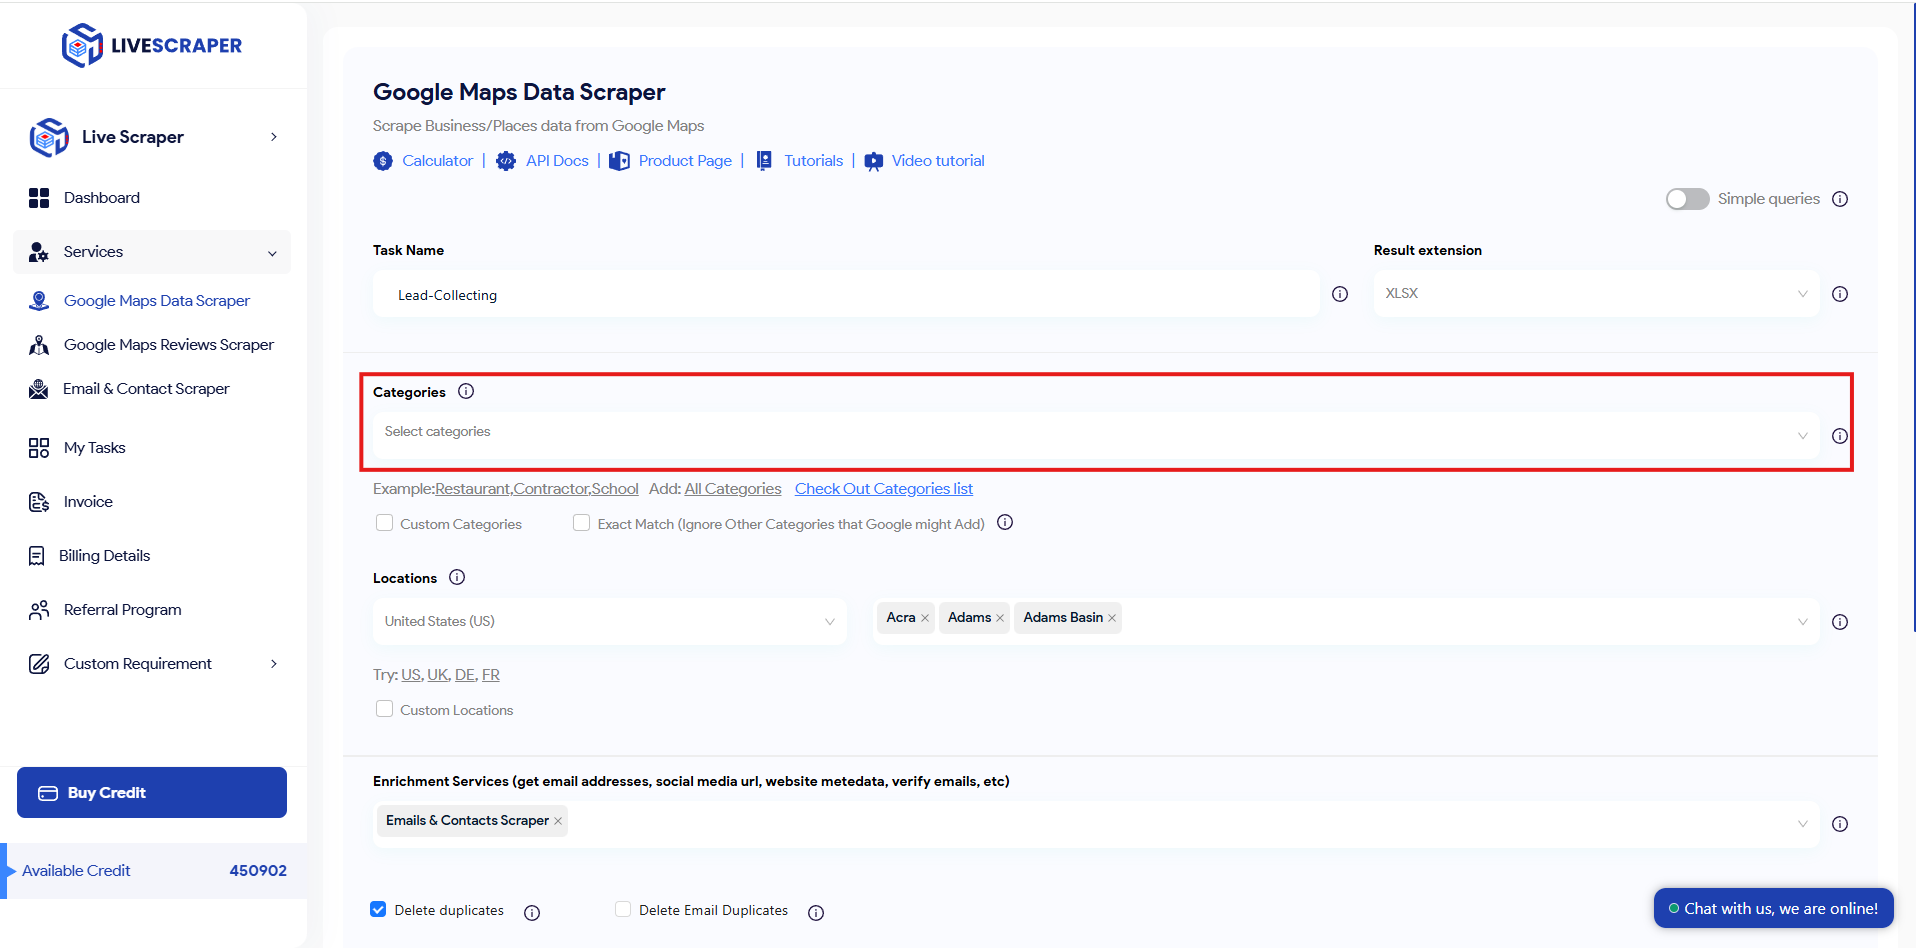This screenshot has height=948, width=1916.
Task: Click the Tutorials notebook icon
Action: 764,161
